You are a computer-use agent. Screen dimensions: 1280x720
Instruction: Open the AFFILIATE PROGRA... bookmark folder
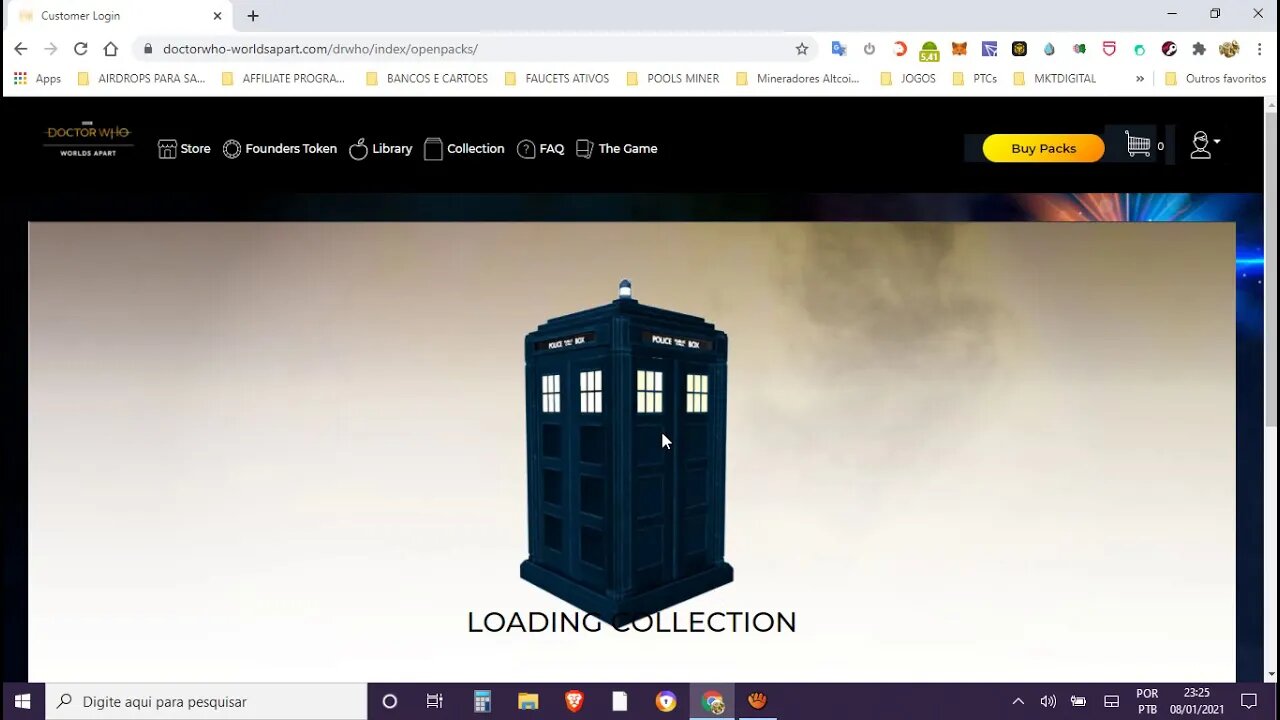283,78
